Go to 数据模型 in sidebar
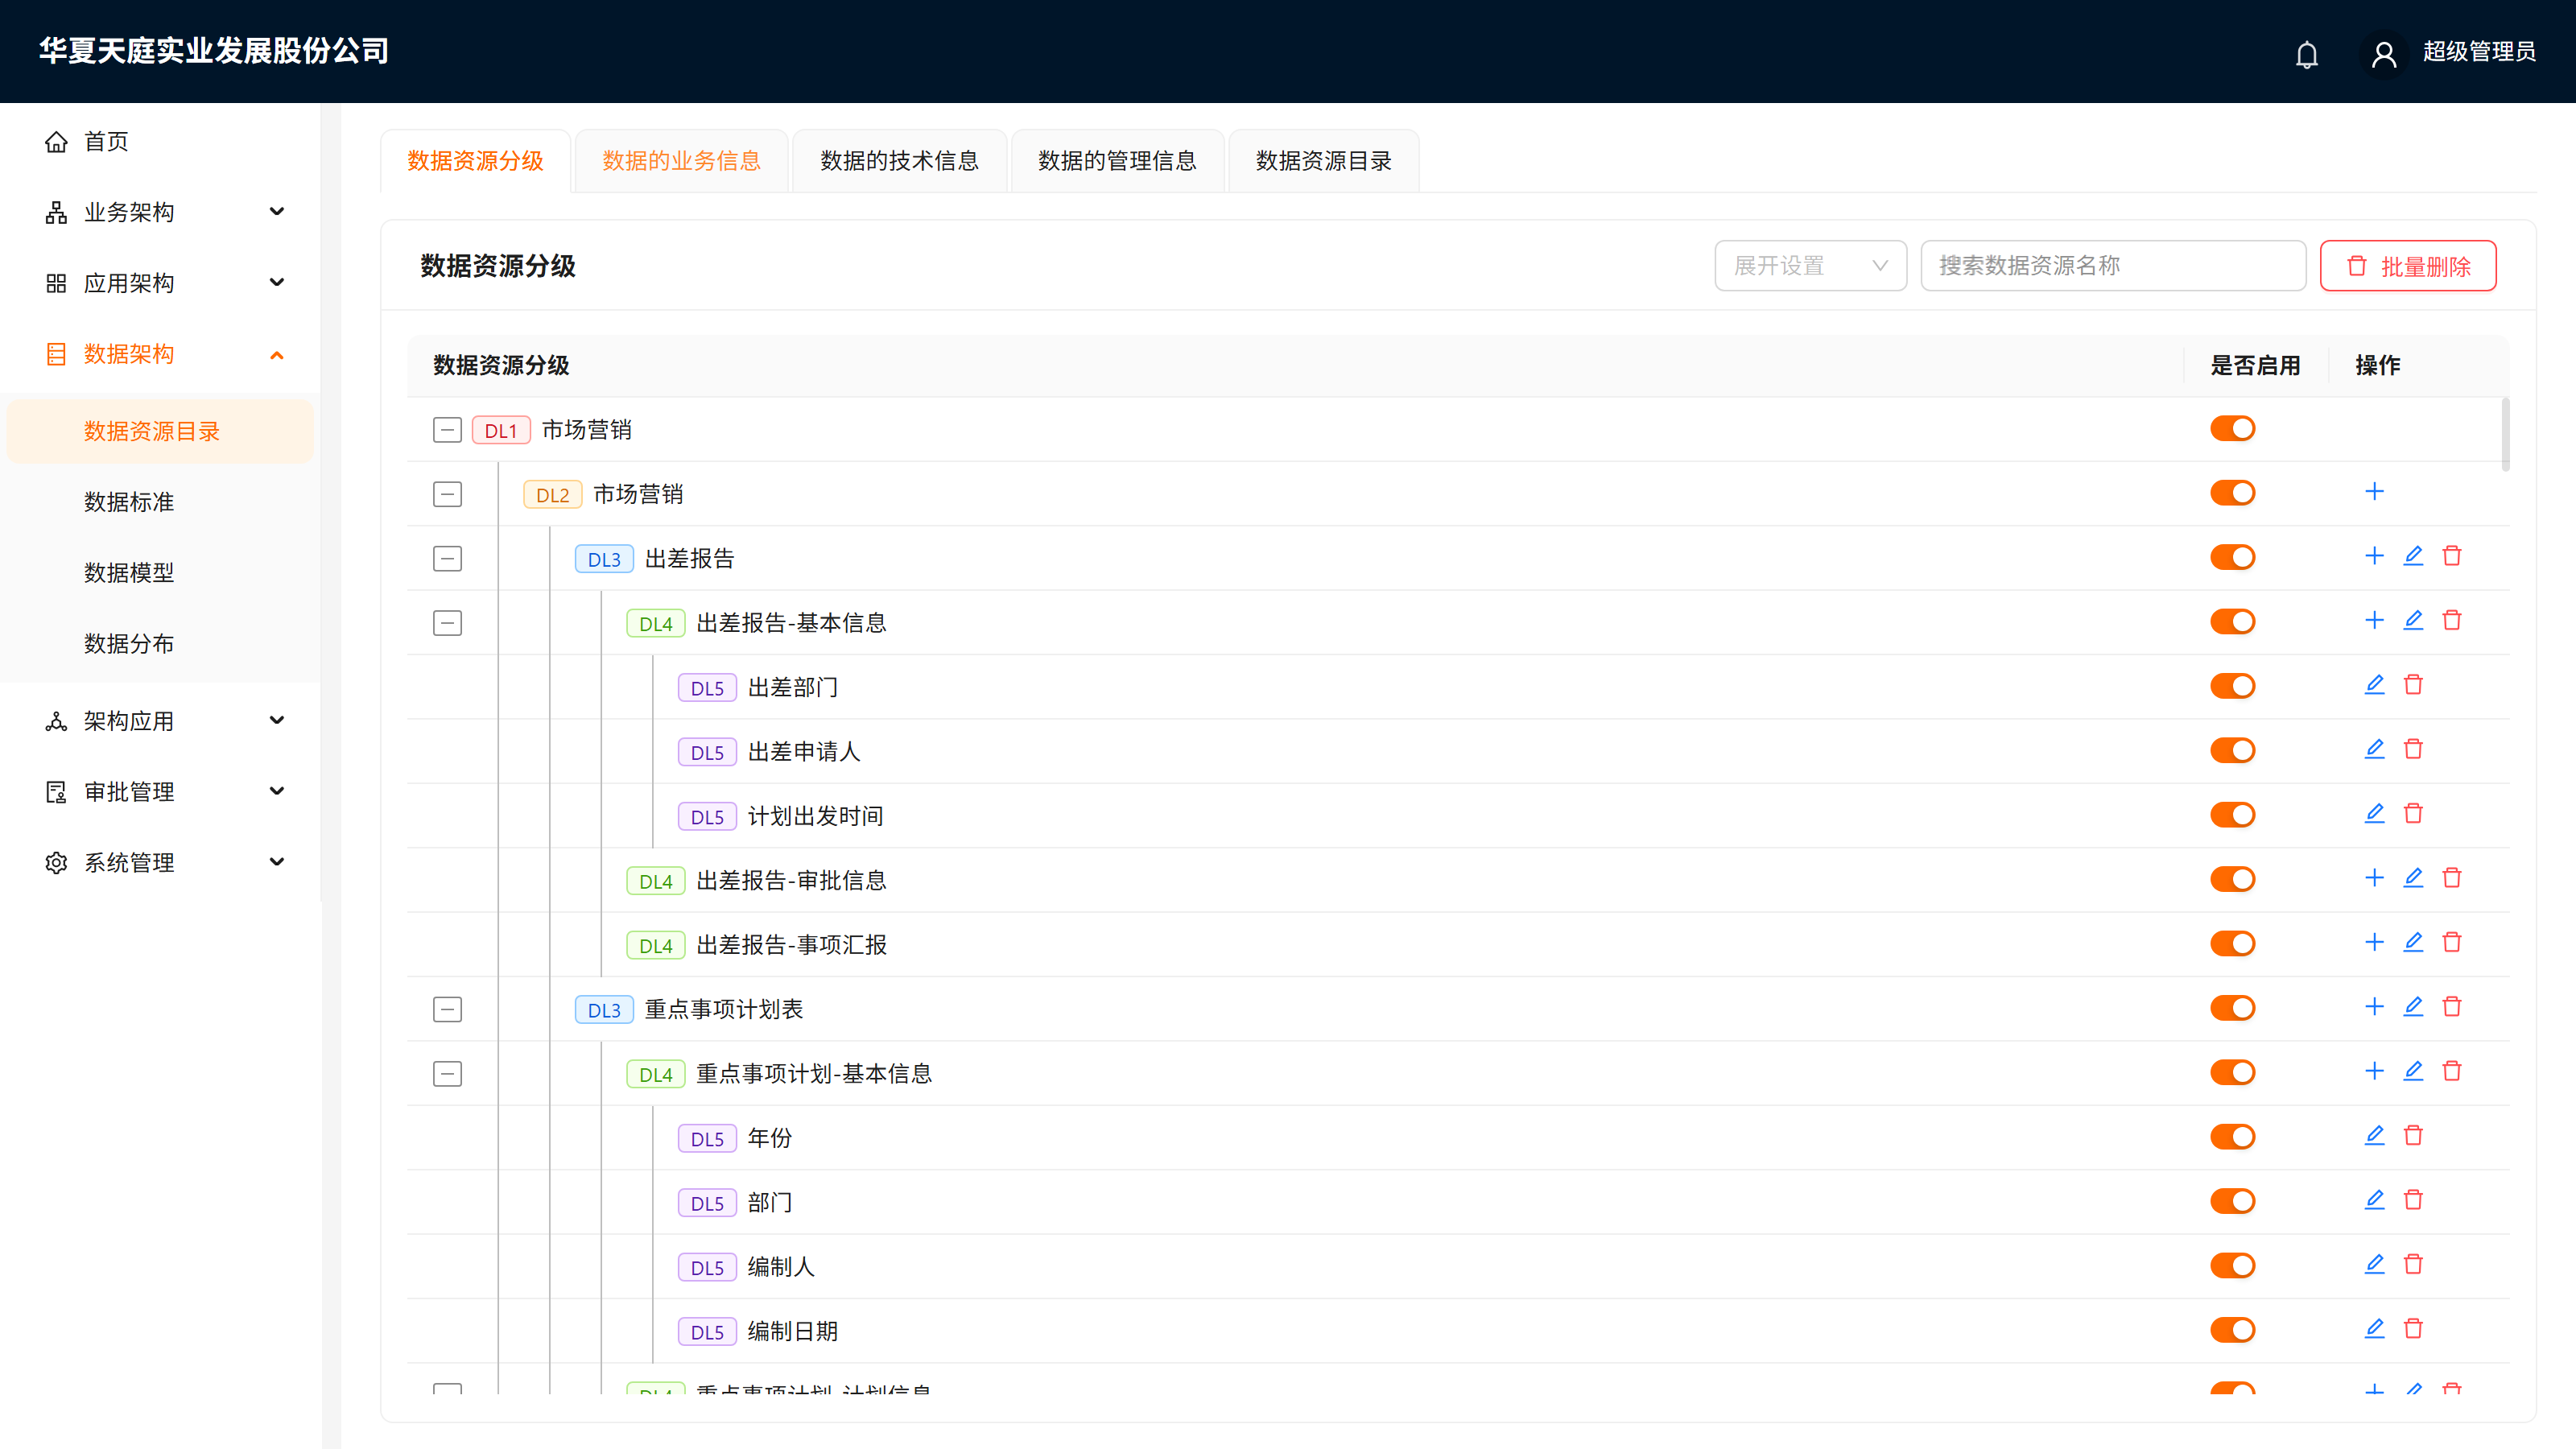The height and width of the screenshot is (1449, 2576). [x=160, y=573]
